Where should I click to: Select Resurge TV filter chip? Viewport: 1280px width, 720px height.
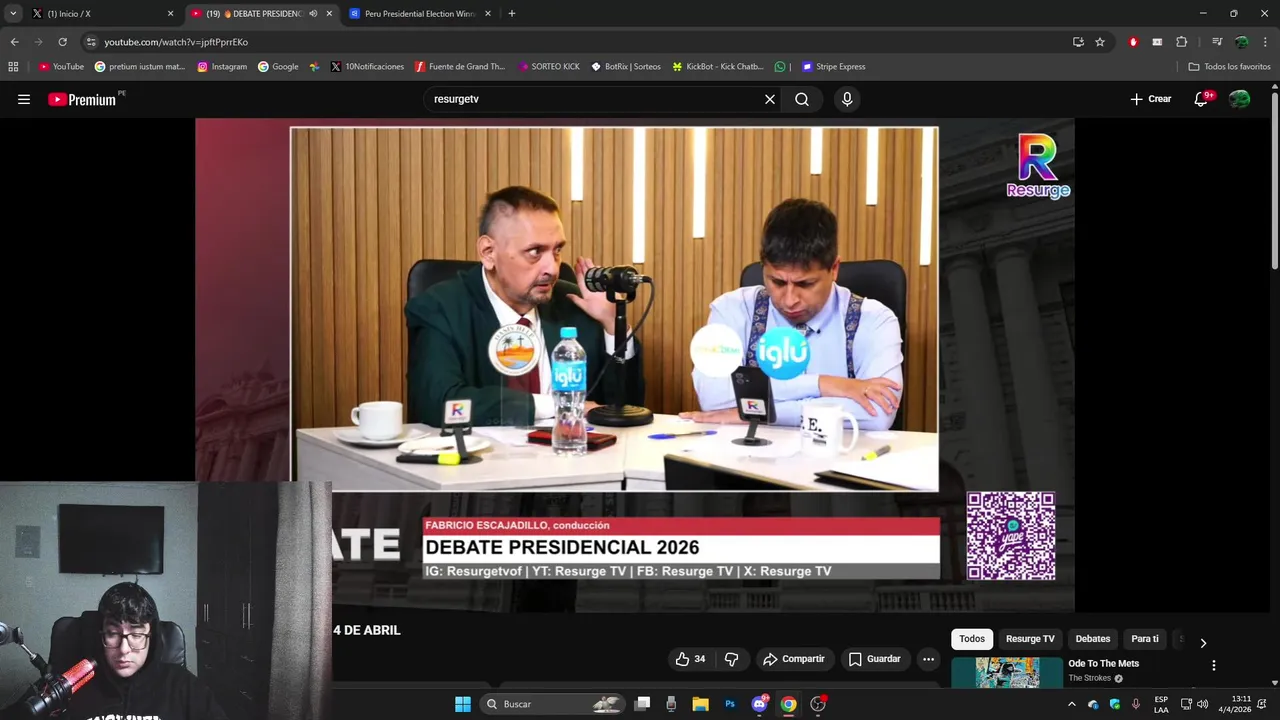point(1030,639)
